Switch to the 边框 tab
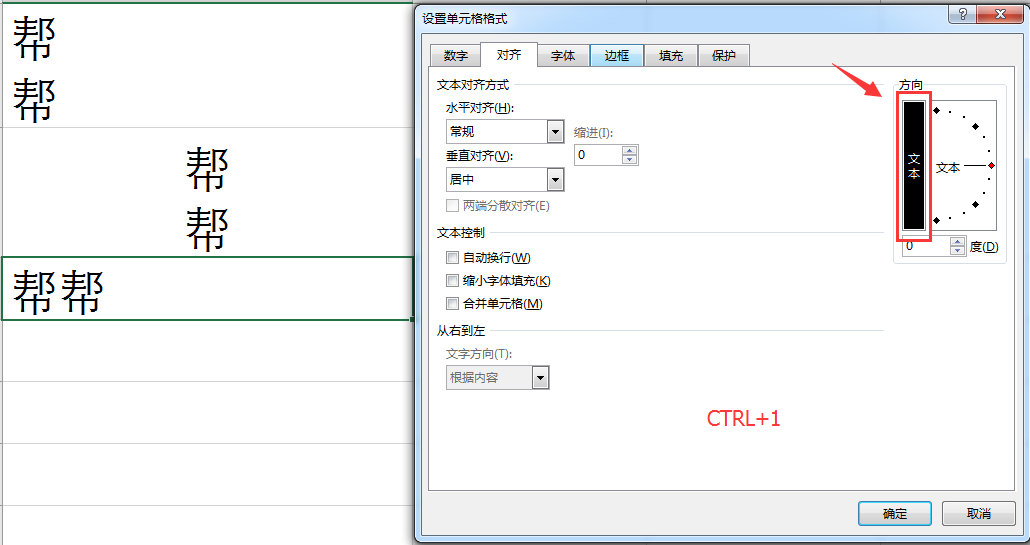This screenshot has height=545, width=1030. 617,56
